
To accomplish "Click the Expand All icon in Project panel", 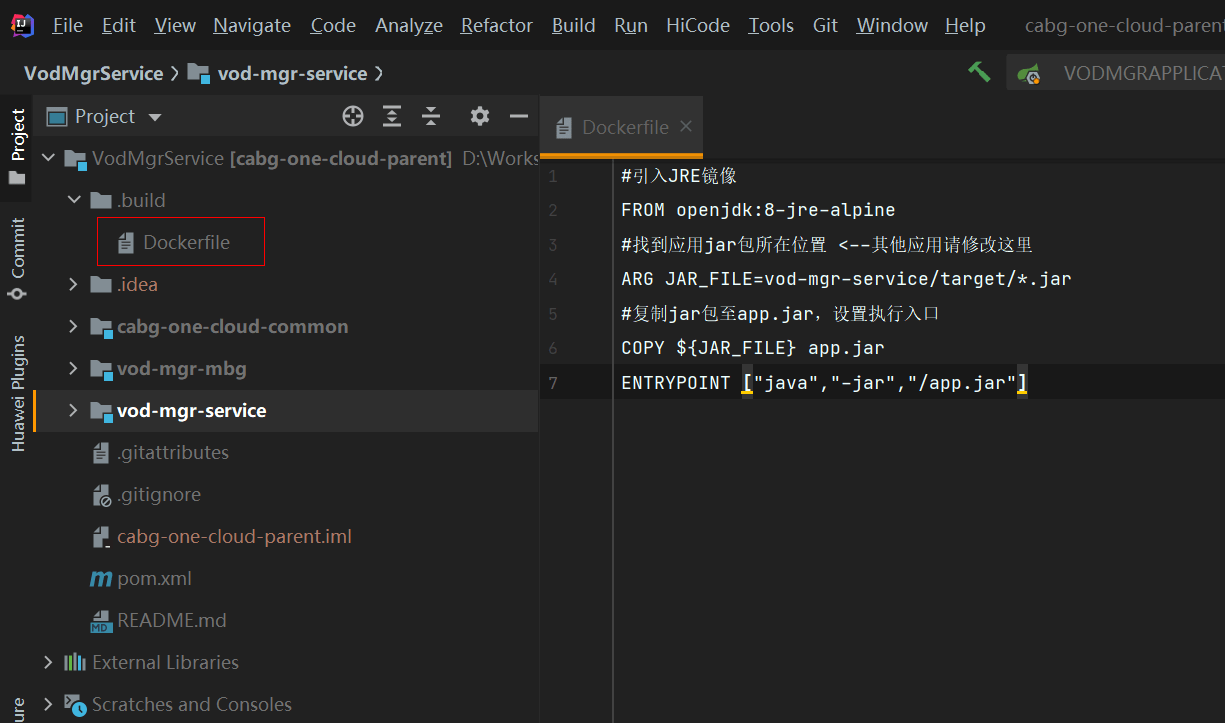I will [392, 117].
